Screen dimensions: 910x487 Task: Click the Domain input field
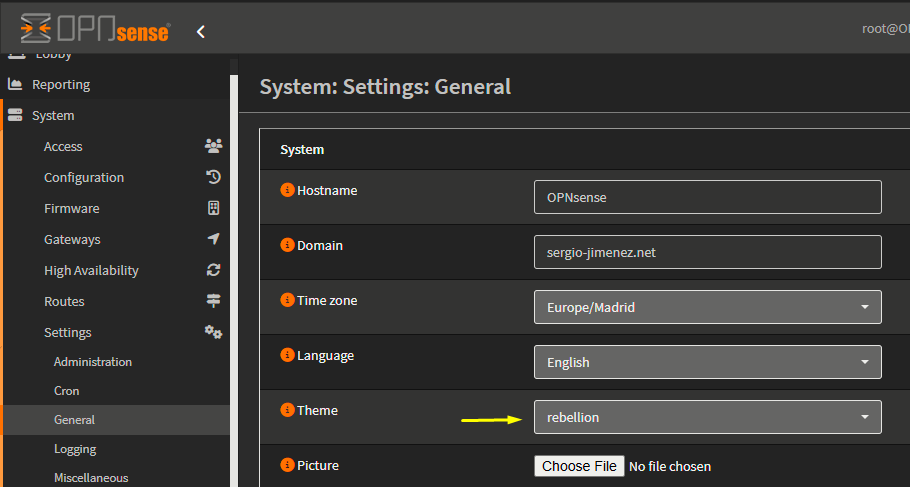coord(707,252)
